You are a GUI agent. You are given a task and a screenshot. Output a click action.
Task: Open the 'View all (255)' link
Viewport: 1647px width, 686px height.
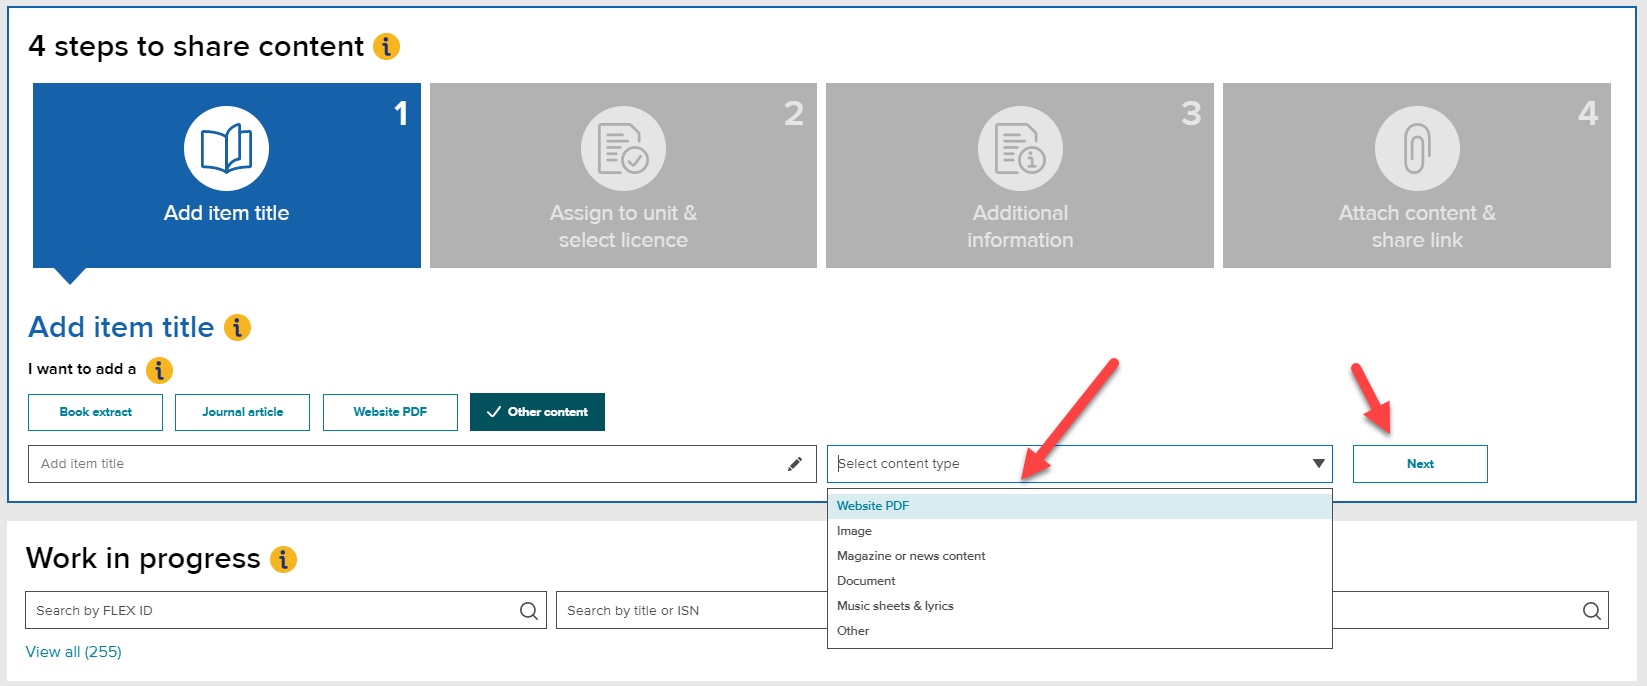(x=74, y=652)
